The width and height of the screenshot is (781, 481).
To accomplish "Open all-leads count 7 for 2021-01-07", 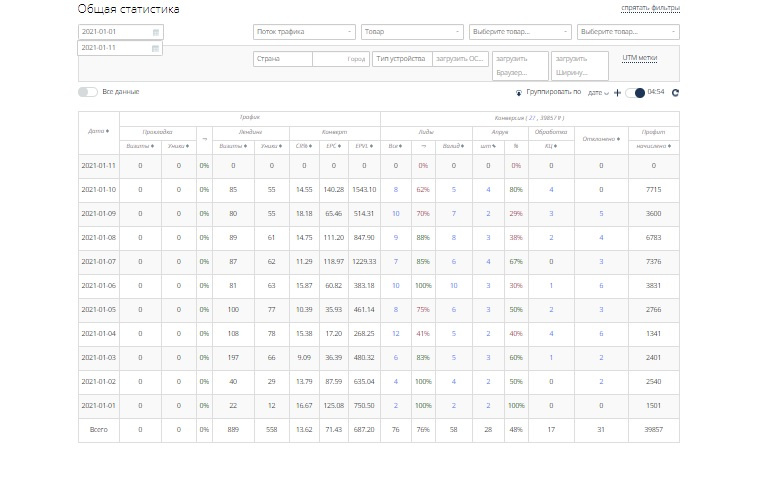I will 395,262.
